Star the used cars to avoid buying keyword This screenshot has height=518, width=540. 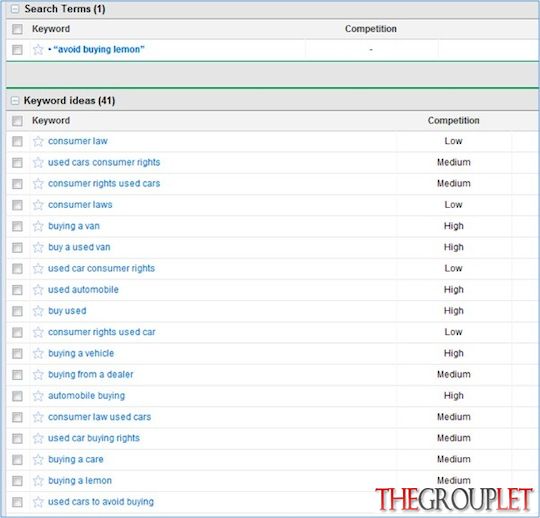(x=38, y=502)
